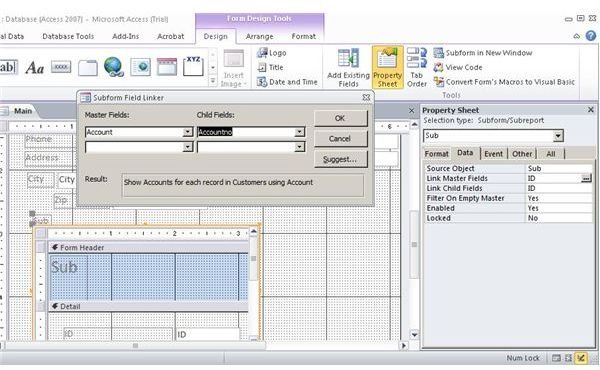
Task: Switch to All tab in Property Sheet
Action: (551, 154)
